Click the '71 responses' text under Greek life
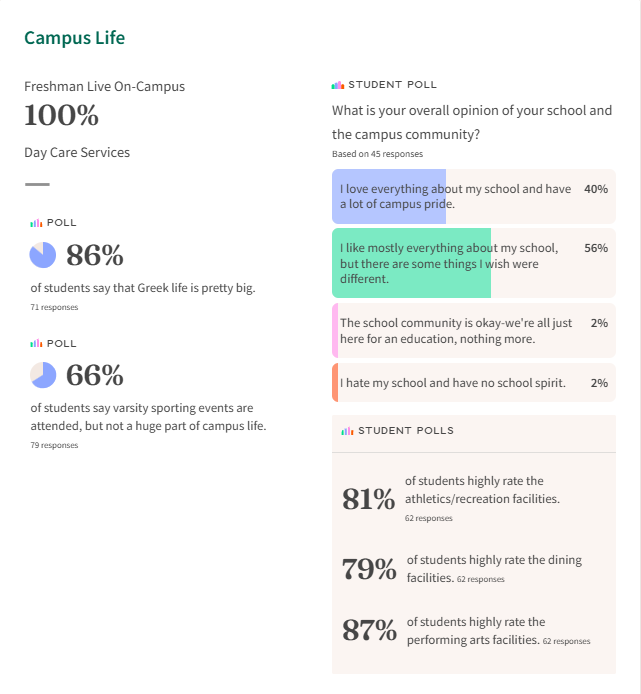 click(54, 307)
